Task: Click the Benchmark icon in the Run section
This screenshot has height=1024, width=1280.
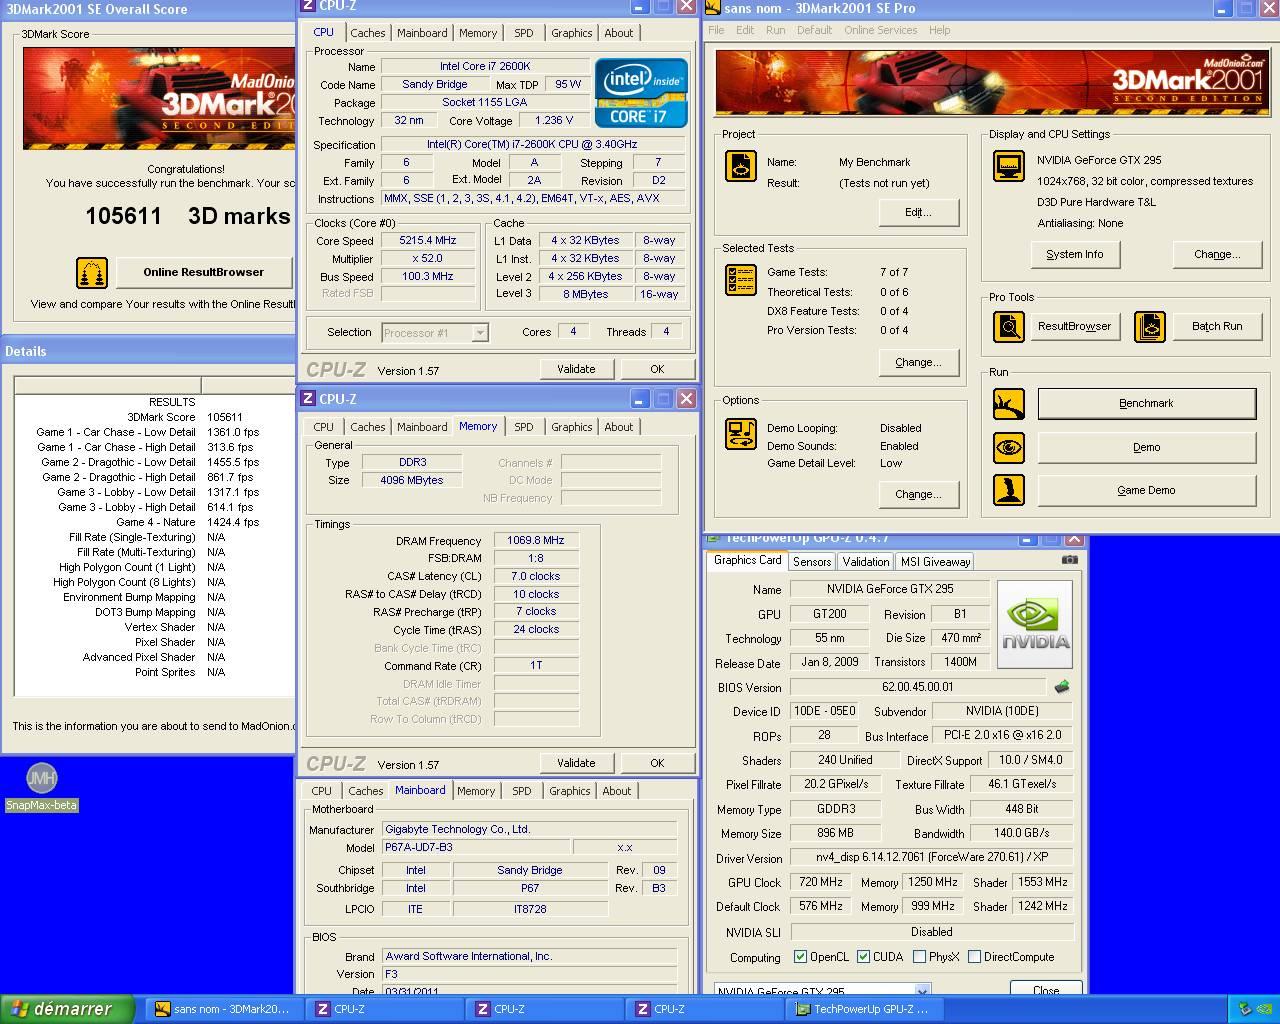Action: click(1008, 404)
